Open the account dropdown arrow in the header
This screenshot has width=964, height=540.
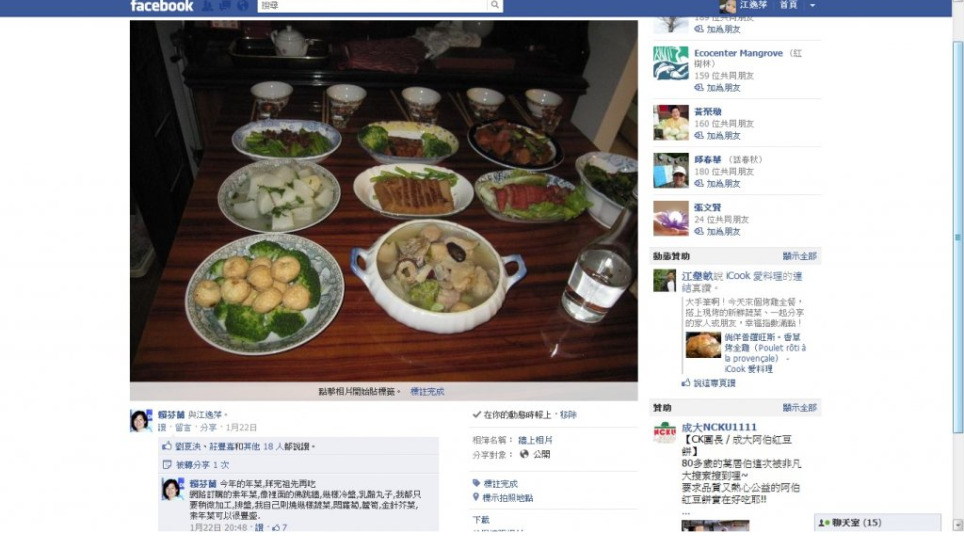[x=812, y=6]
